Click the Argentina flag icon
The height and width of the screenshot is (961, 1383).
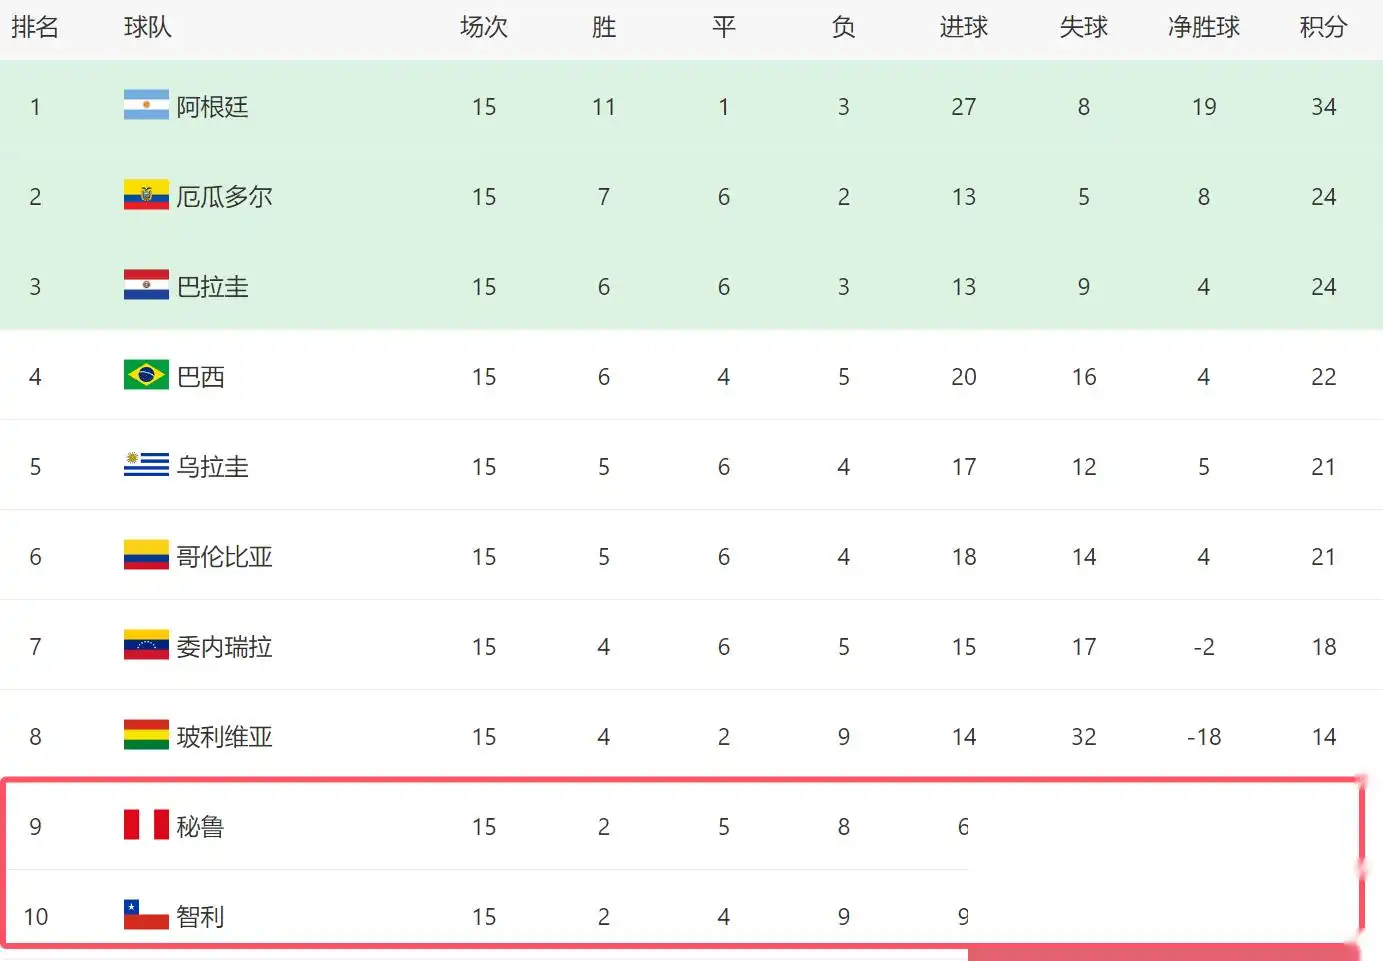click(146, 105)
